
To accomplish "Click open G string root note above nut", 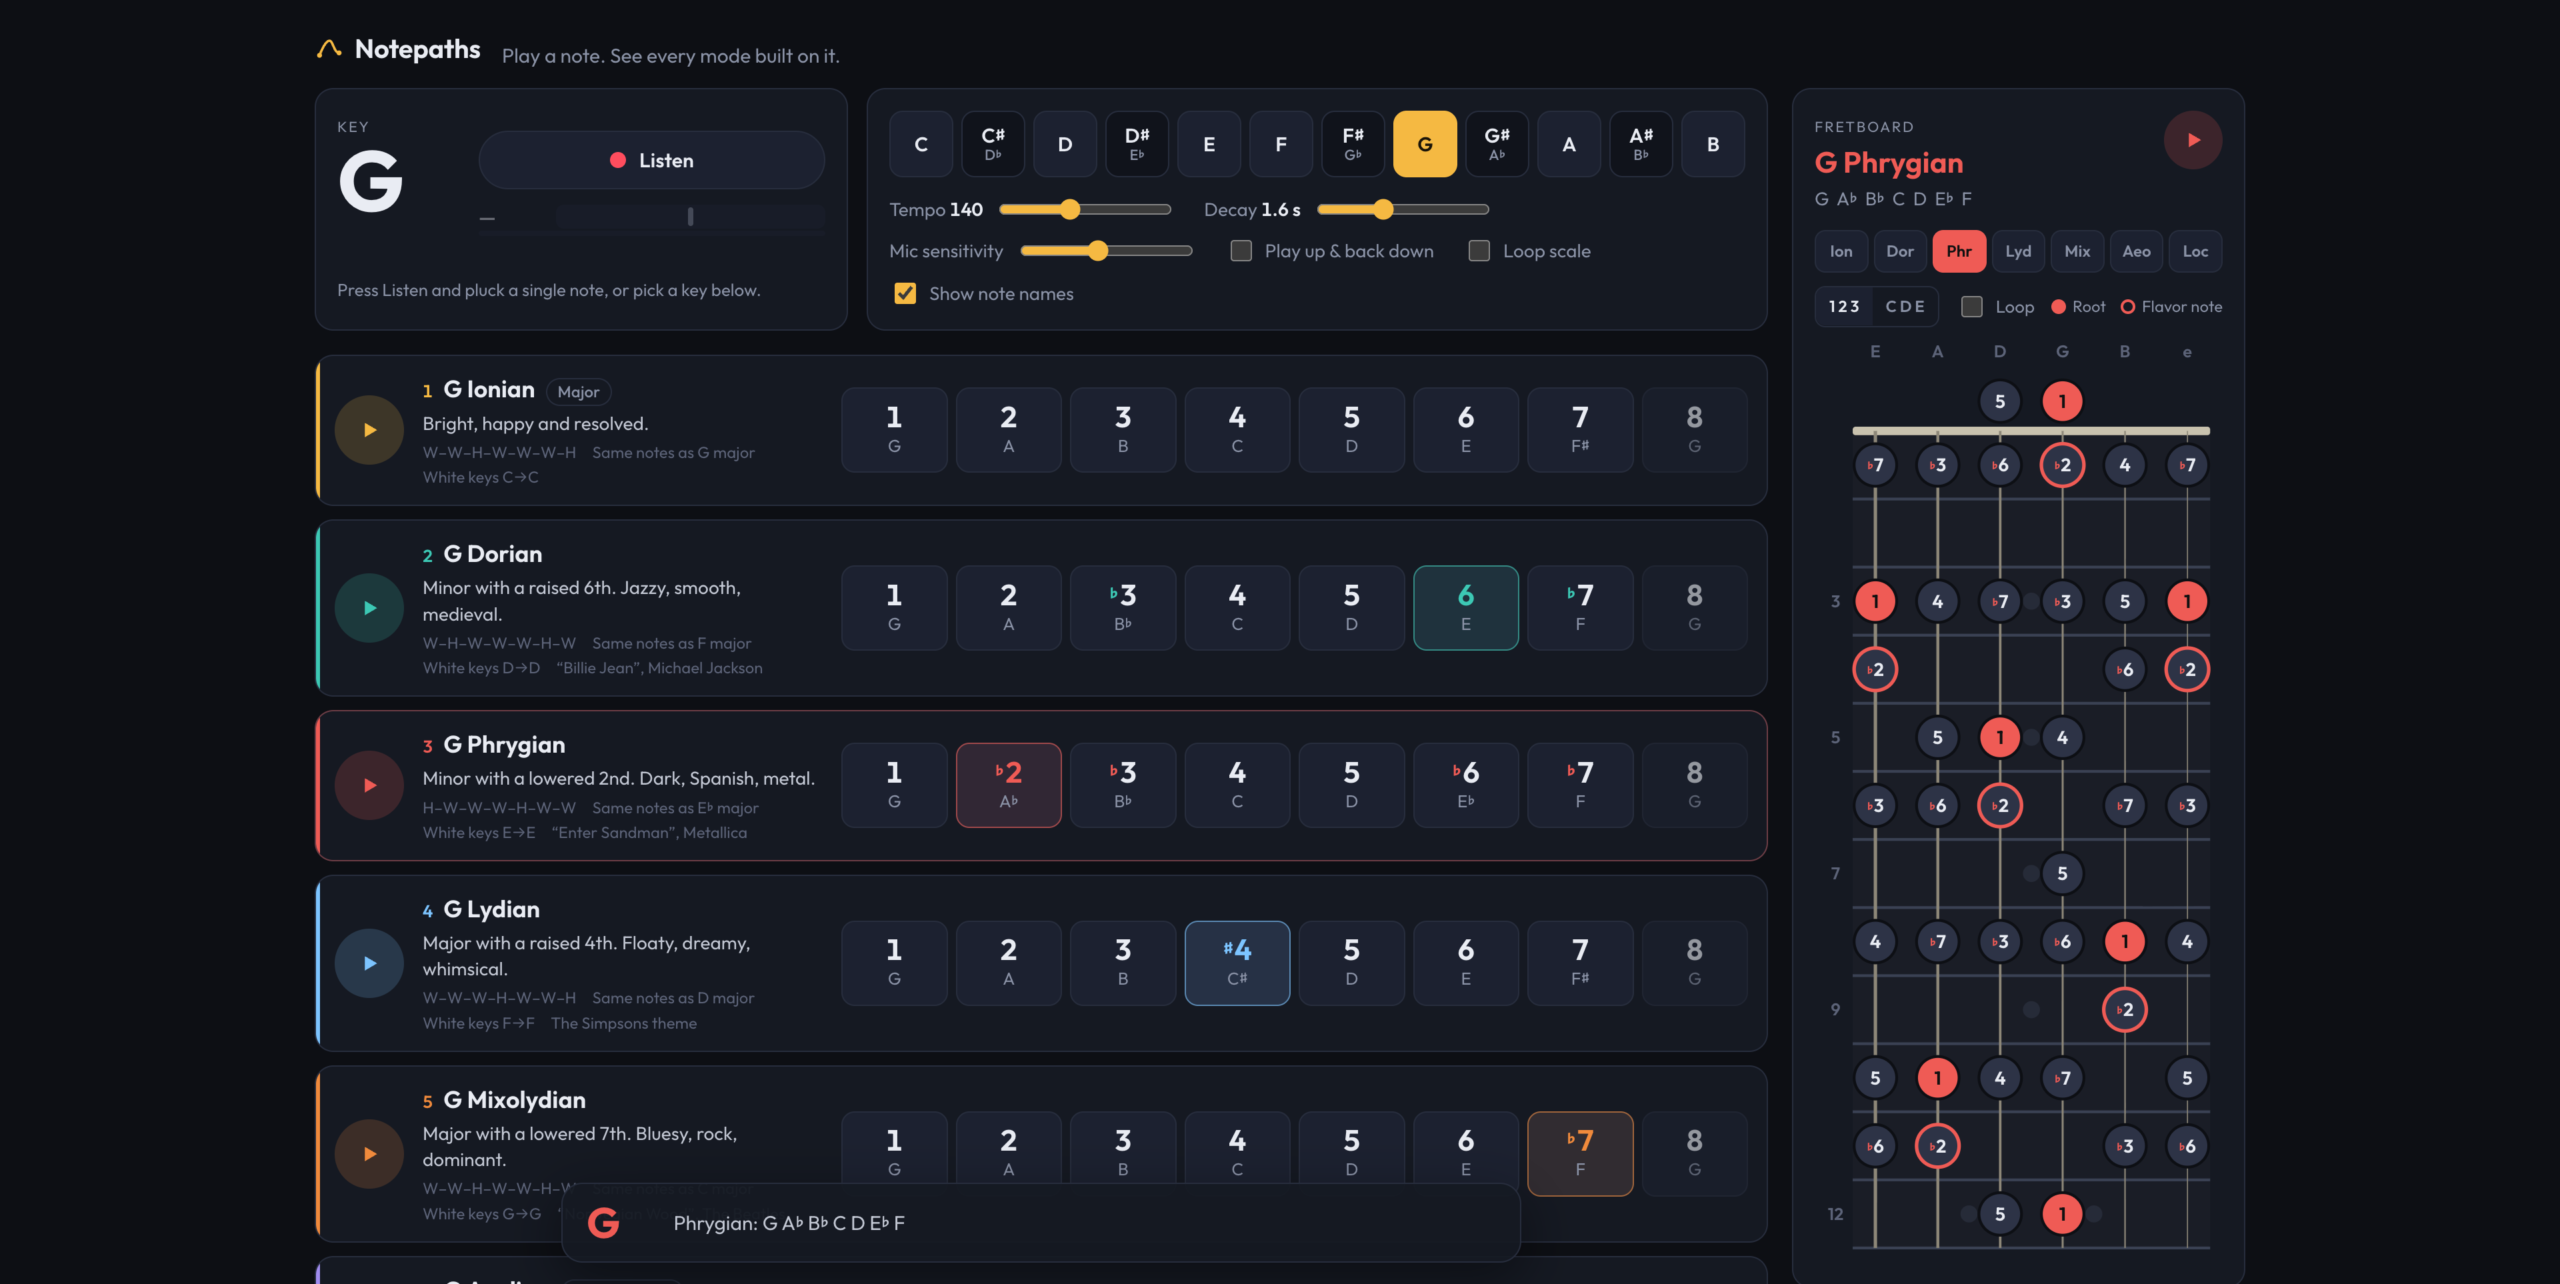I will click(2062, 401).
